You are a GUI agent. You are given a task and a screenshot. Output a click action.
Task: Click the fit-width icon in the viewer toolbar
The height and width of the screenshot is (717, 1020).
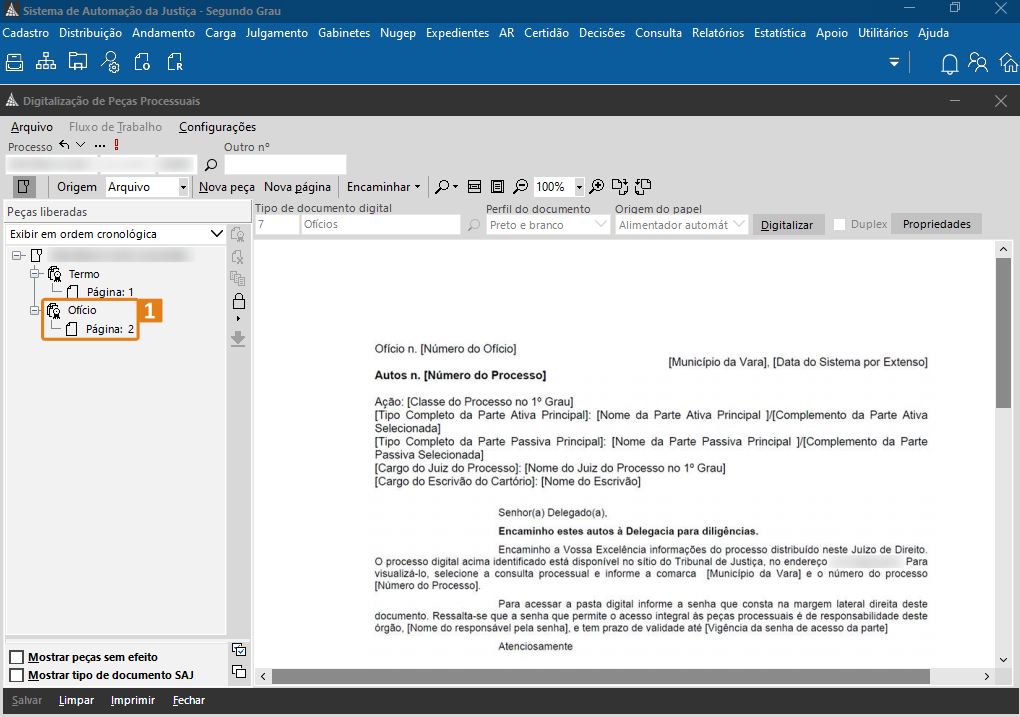pos(475,187)
